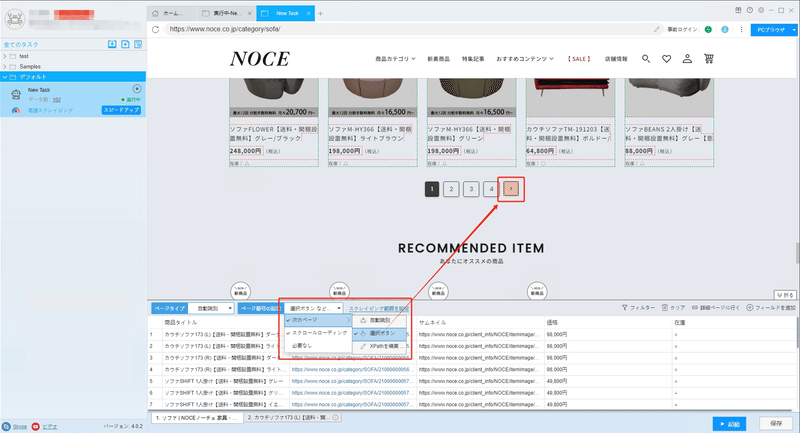The width and height of the screenshot is (800, 433).
Task: Go to pagination page 2
Action: [x=451, y=189]
